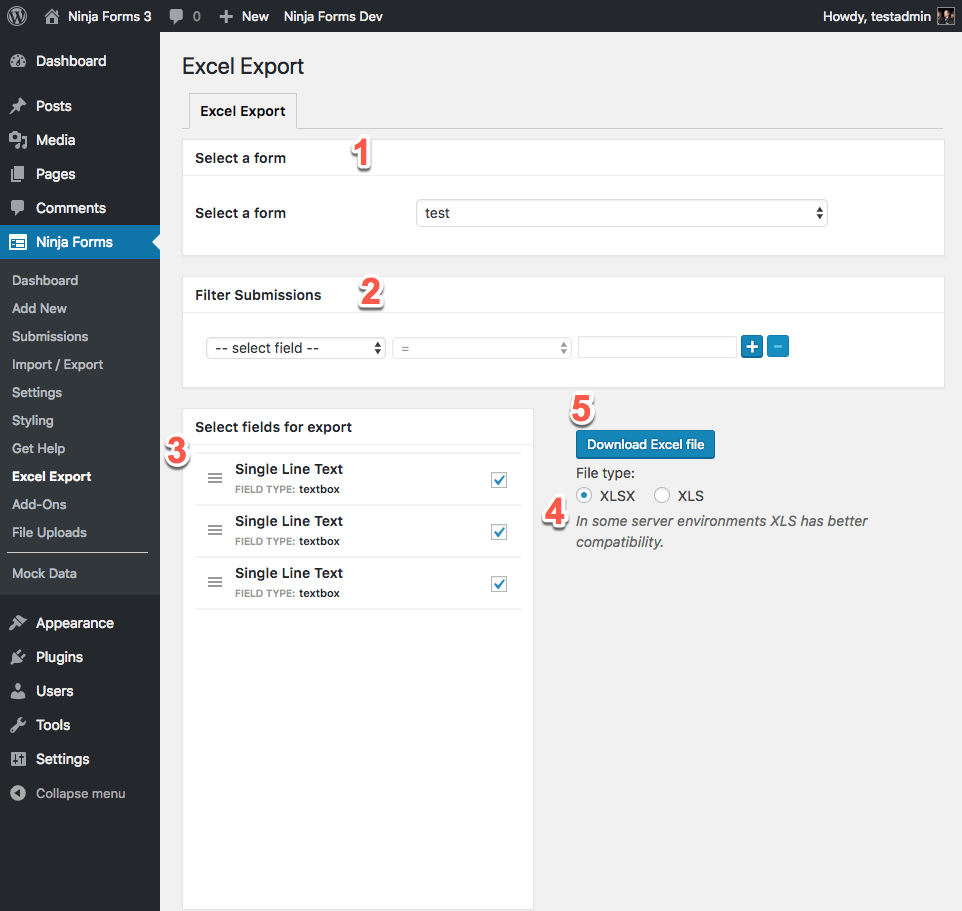Image resolution: width=962 pixels, height=911 pixels.
Task: Select the XLS file type radio button
Action: click(661, 495)
